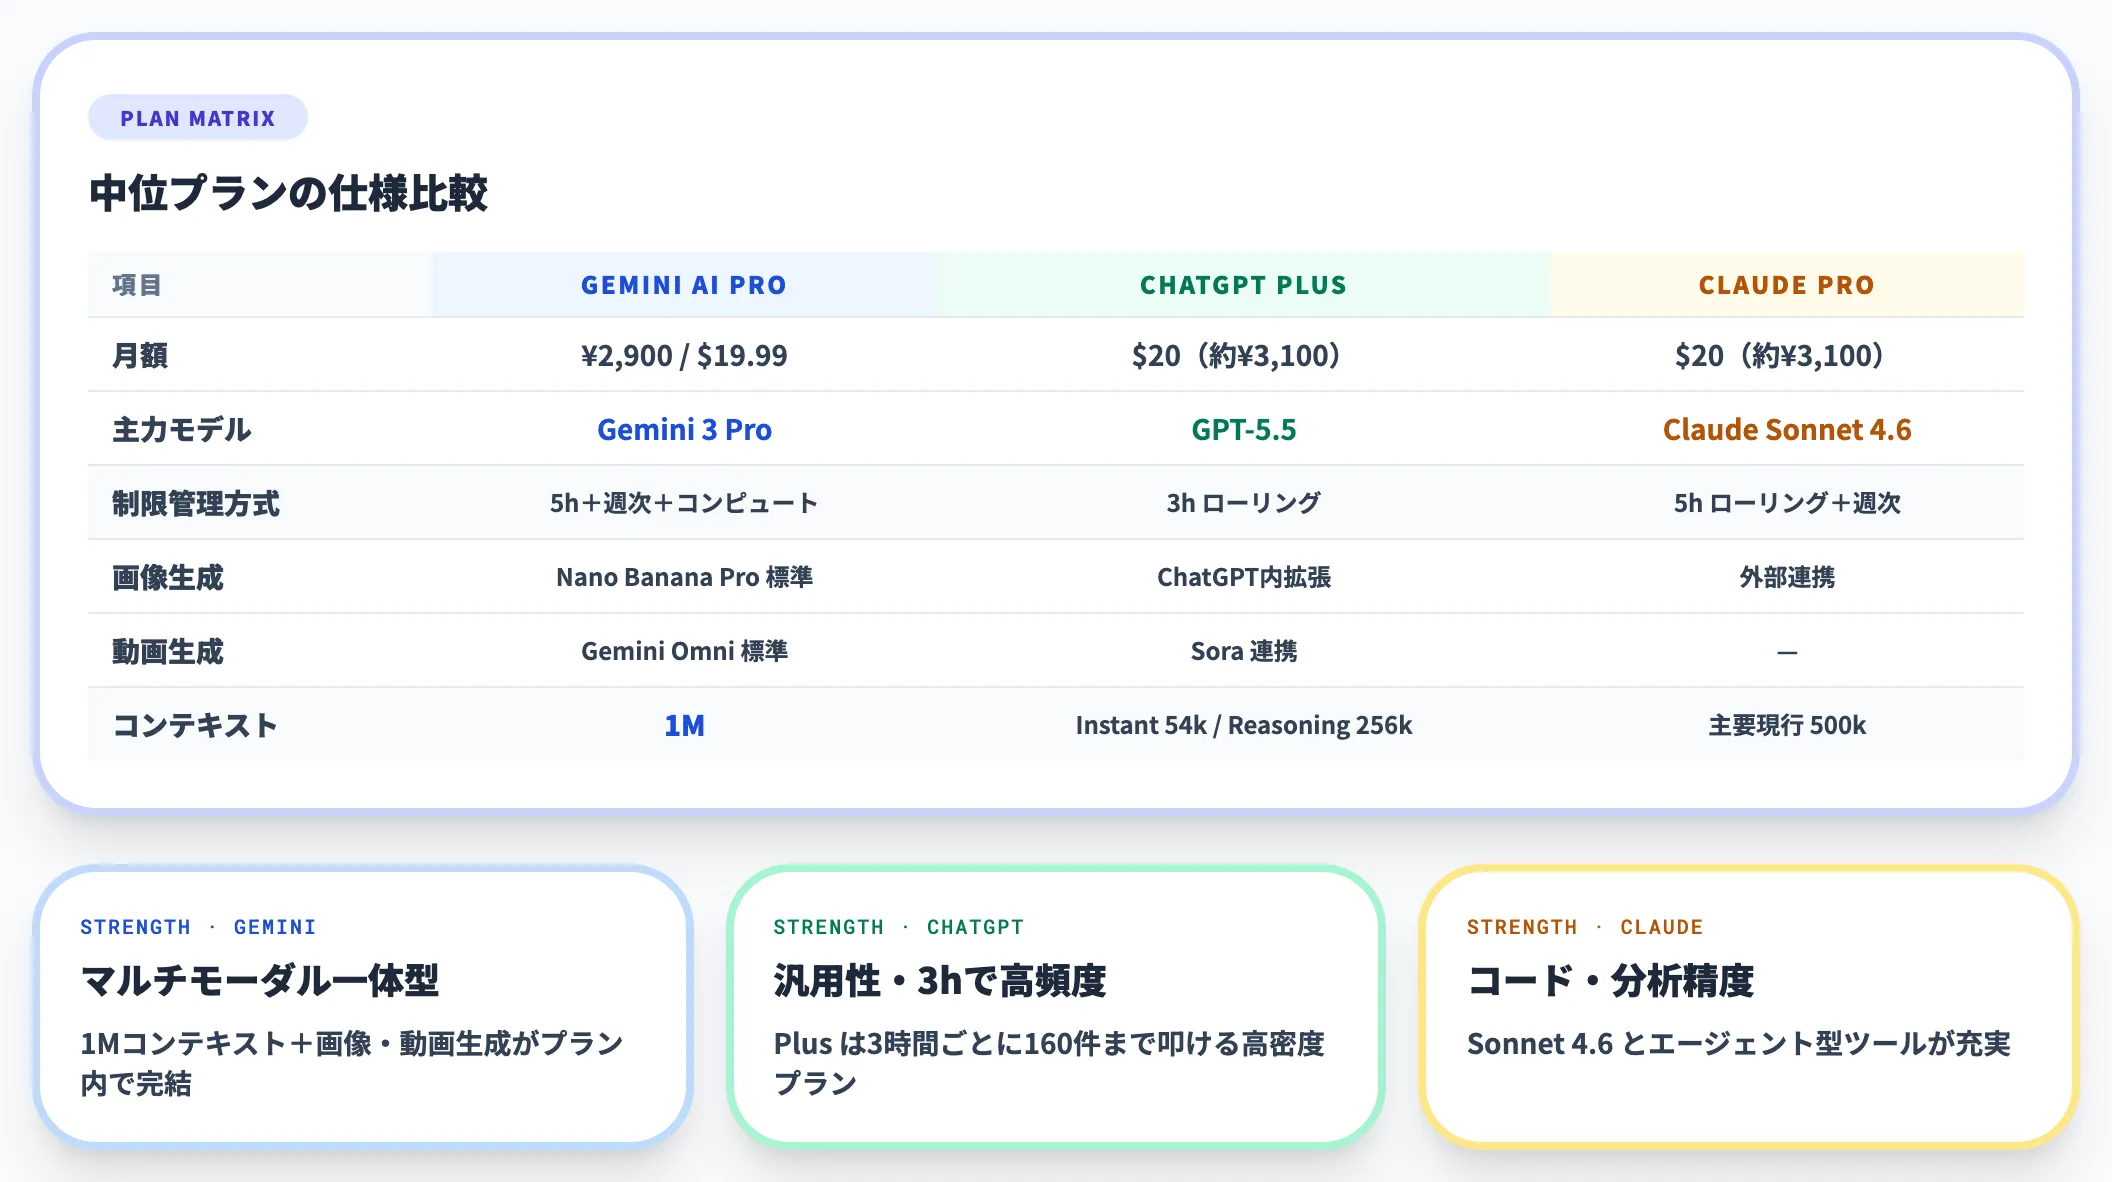Click the GPT-5.5 model name
2112x1182 pixels.
[1243, 429]
